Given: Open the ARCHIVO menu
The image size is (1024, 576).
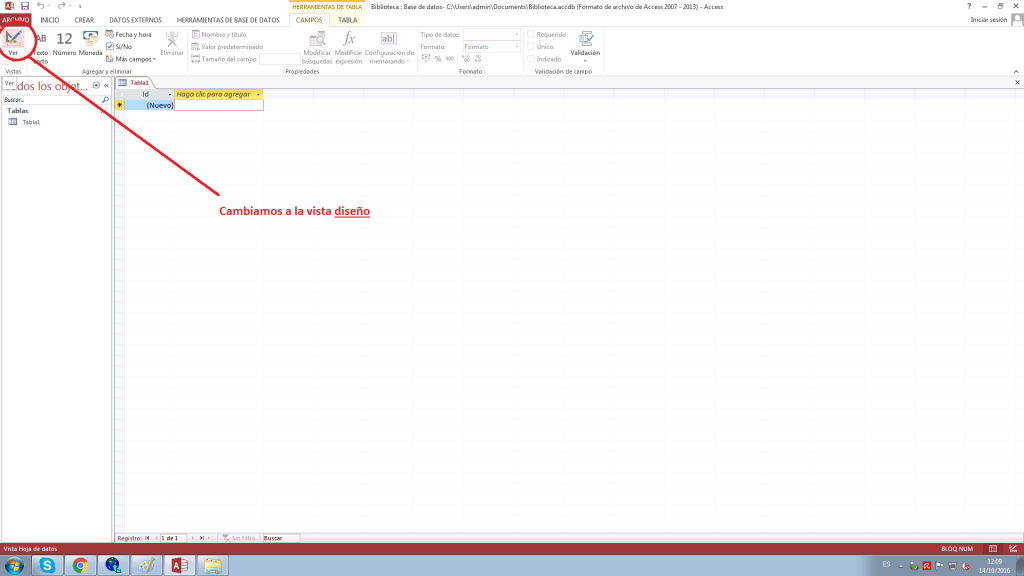Looking at the screenshot, I should pyautogui.click(x=16, y=20).
